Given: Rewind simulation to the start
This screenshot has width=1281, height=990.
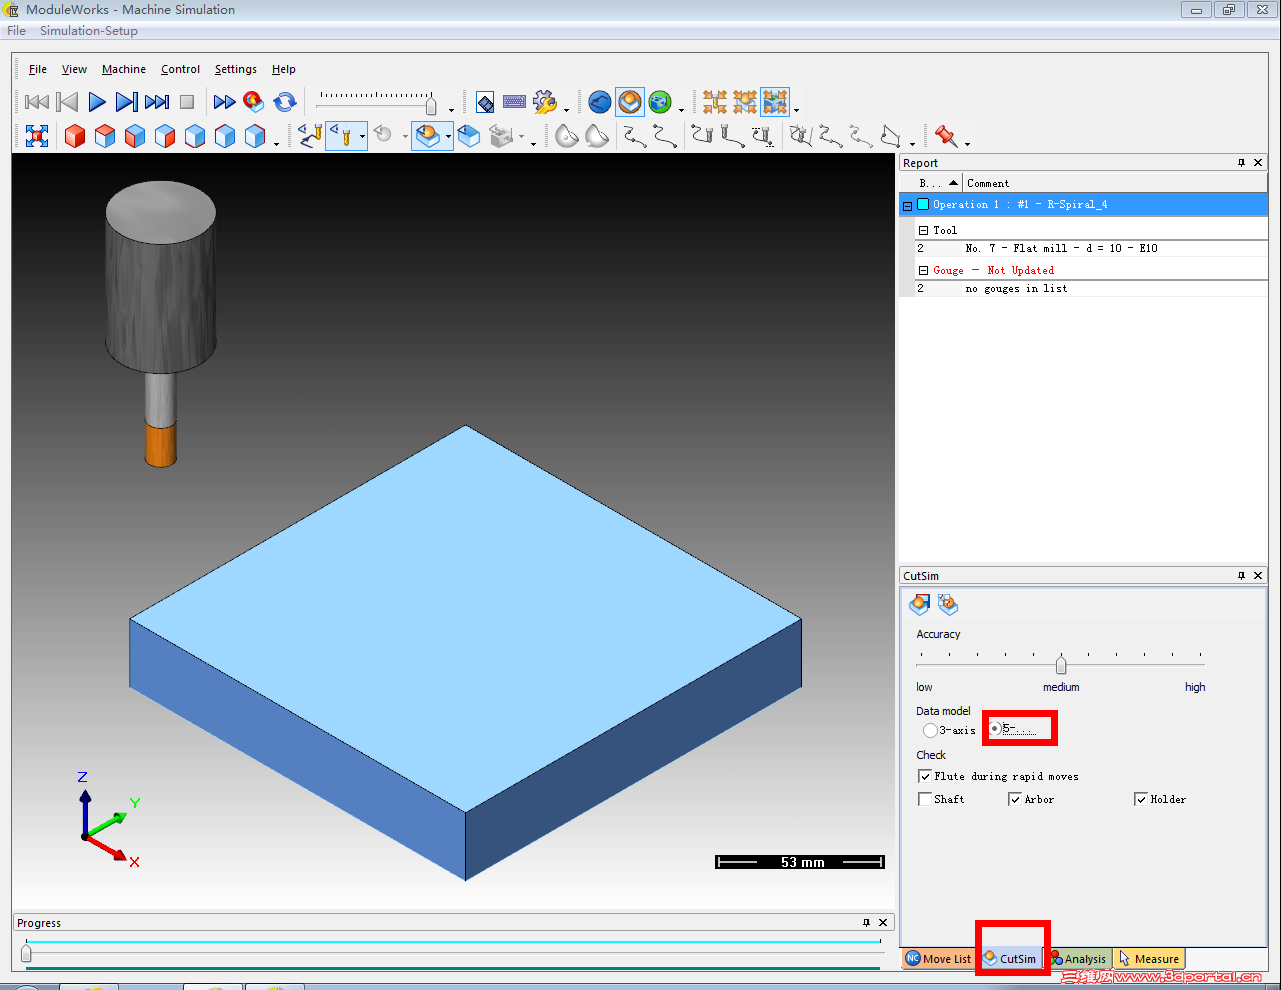Looking at the screenshot, I should [37, 102].
